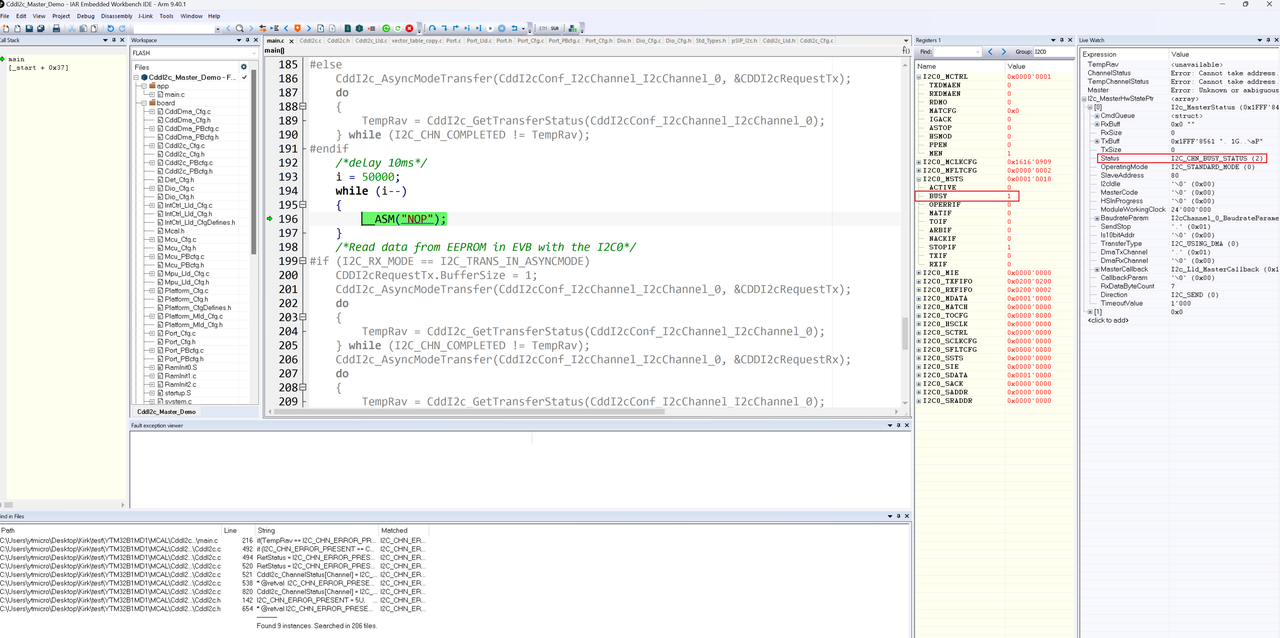The height and width of the screenshot is (638, 1280).
Task: Open the Find dialog via the magnifier icon
Action: coord(241,28)
